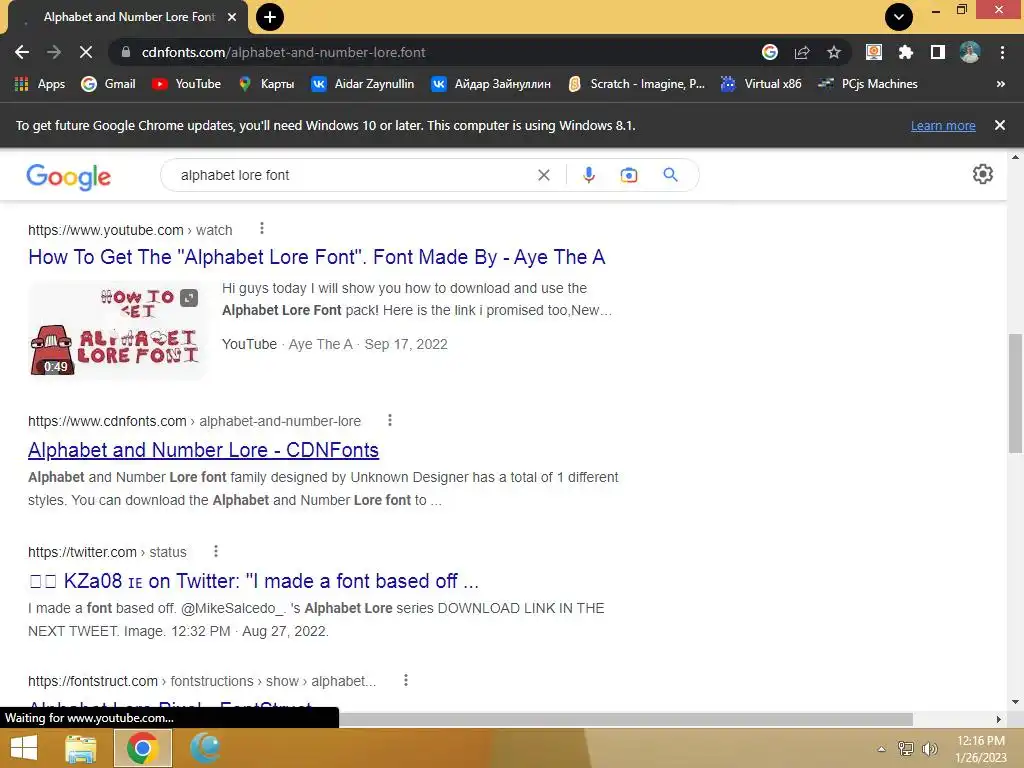Open the Extensions puzzle icon
This screenshot has width=1024, height=768.
pyautogui.click(x=906, y=52)
